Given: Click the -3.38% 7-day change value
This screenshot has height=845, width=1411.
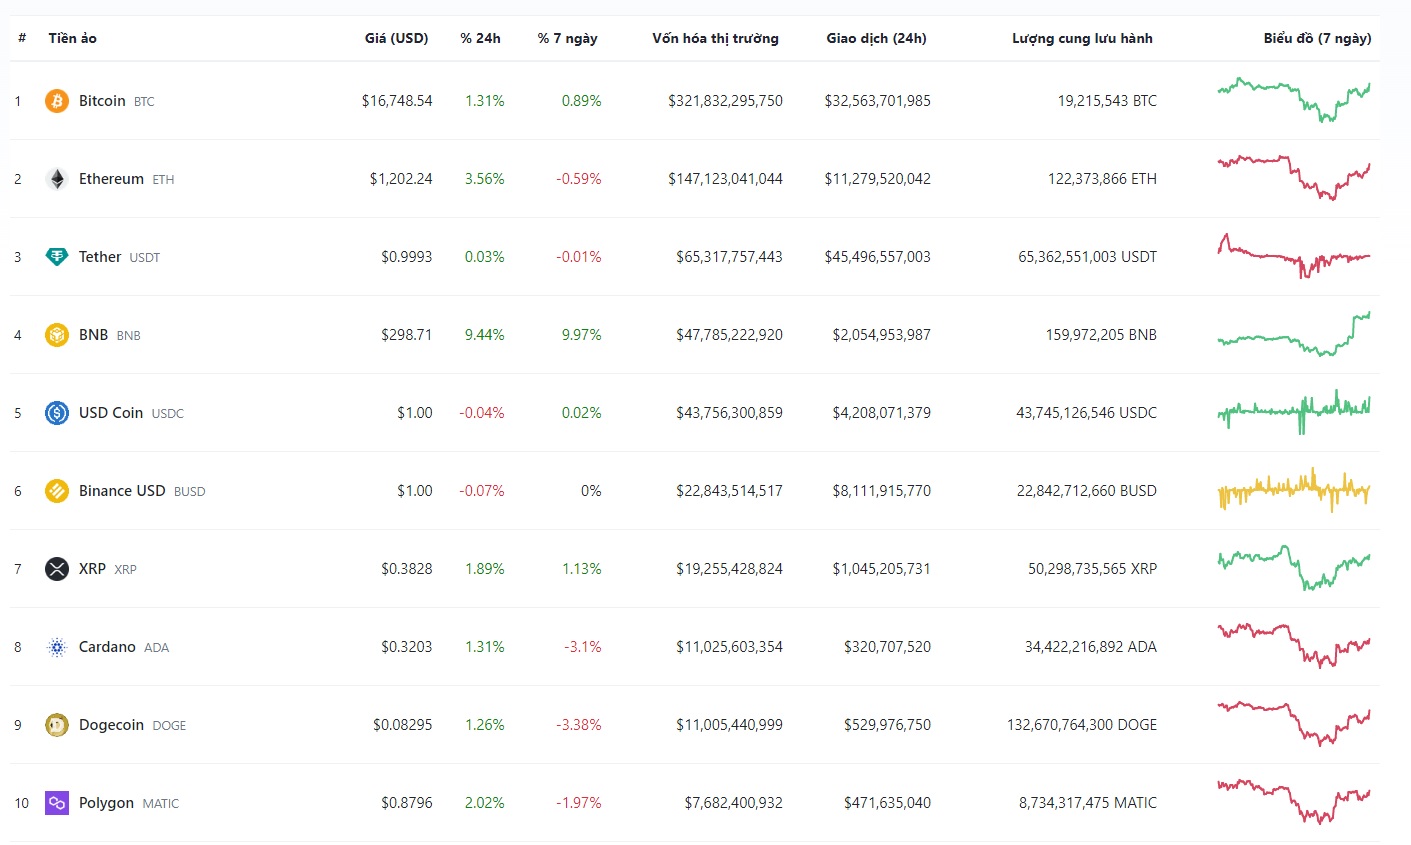Looking at the screenshot, I should 579,725.
